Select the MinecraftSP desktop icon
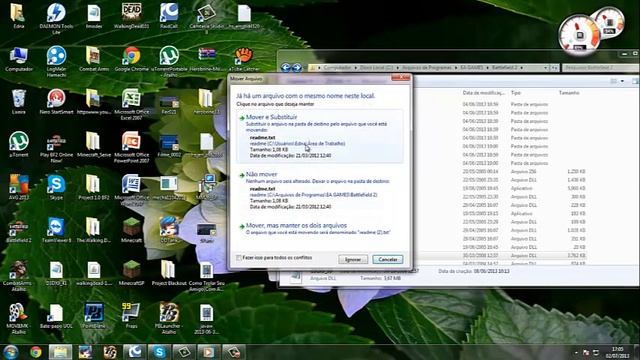 [131, 273]
